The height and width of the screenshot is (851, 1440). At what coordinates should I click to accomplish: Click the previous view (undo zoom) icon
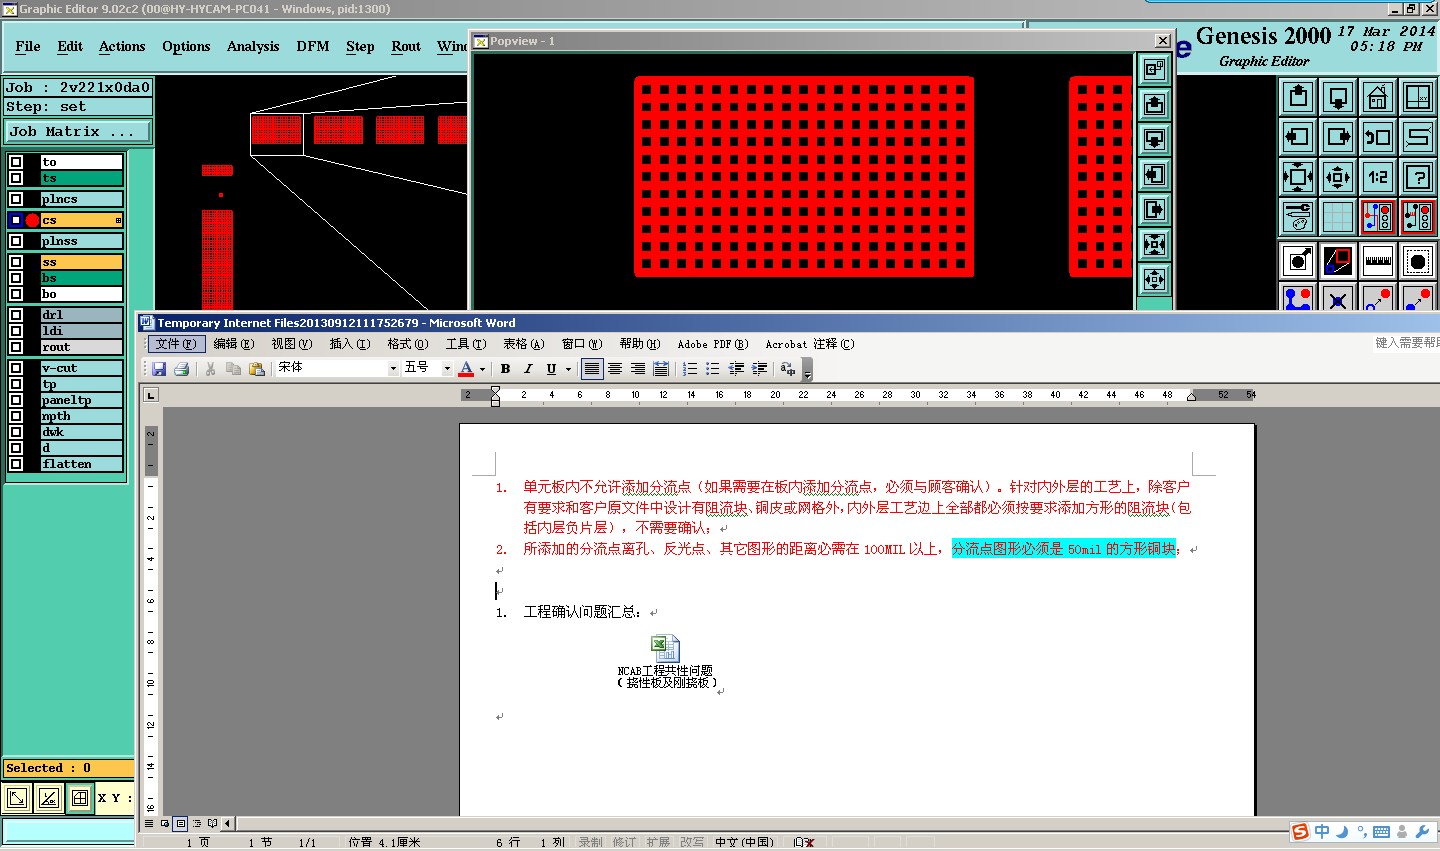click(x=1378, y=137)
